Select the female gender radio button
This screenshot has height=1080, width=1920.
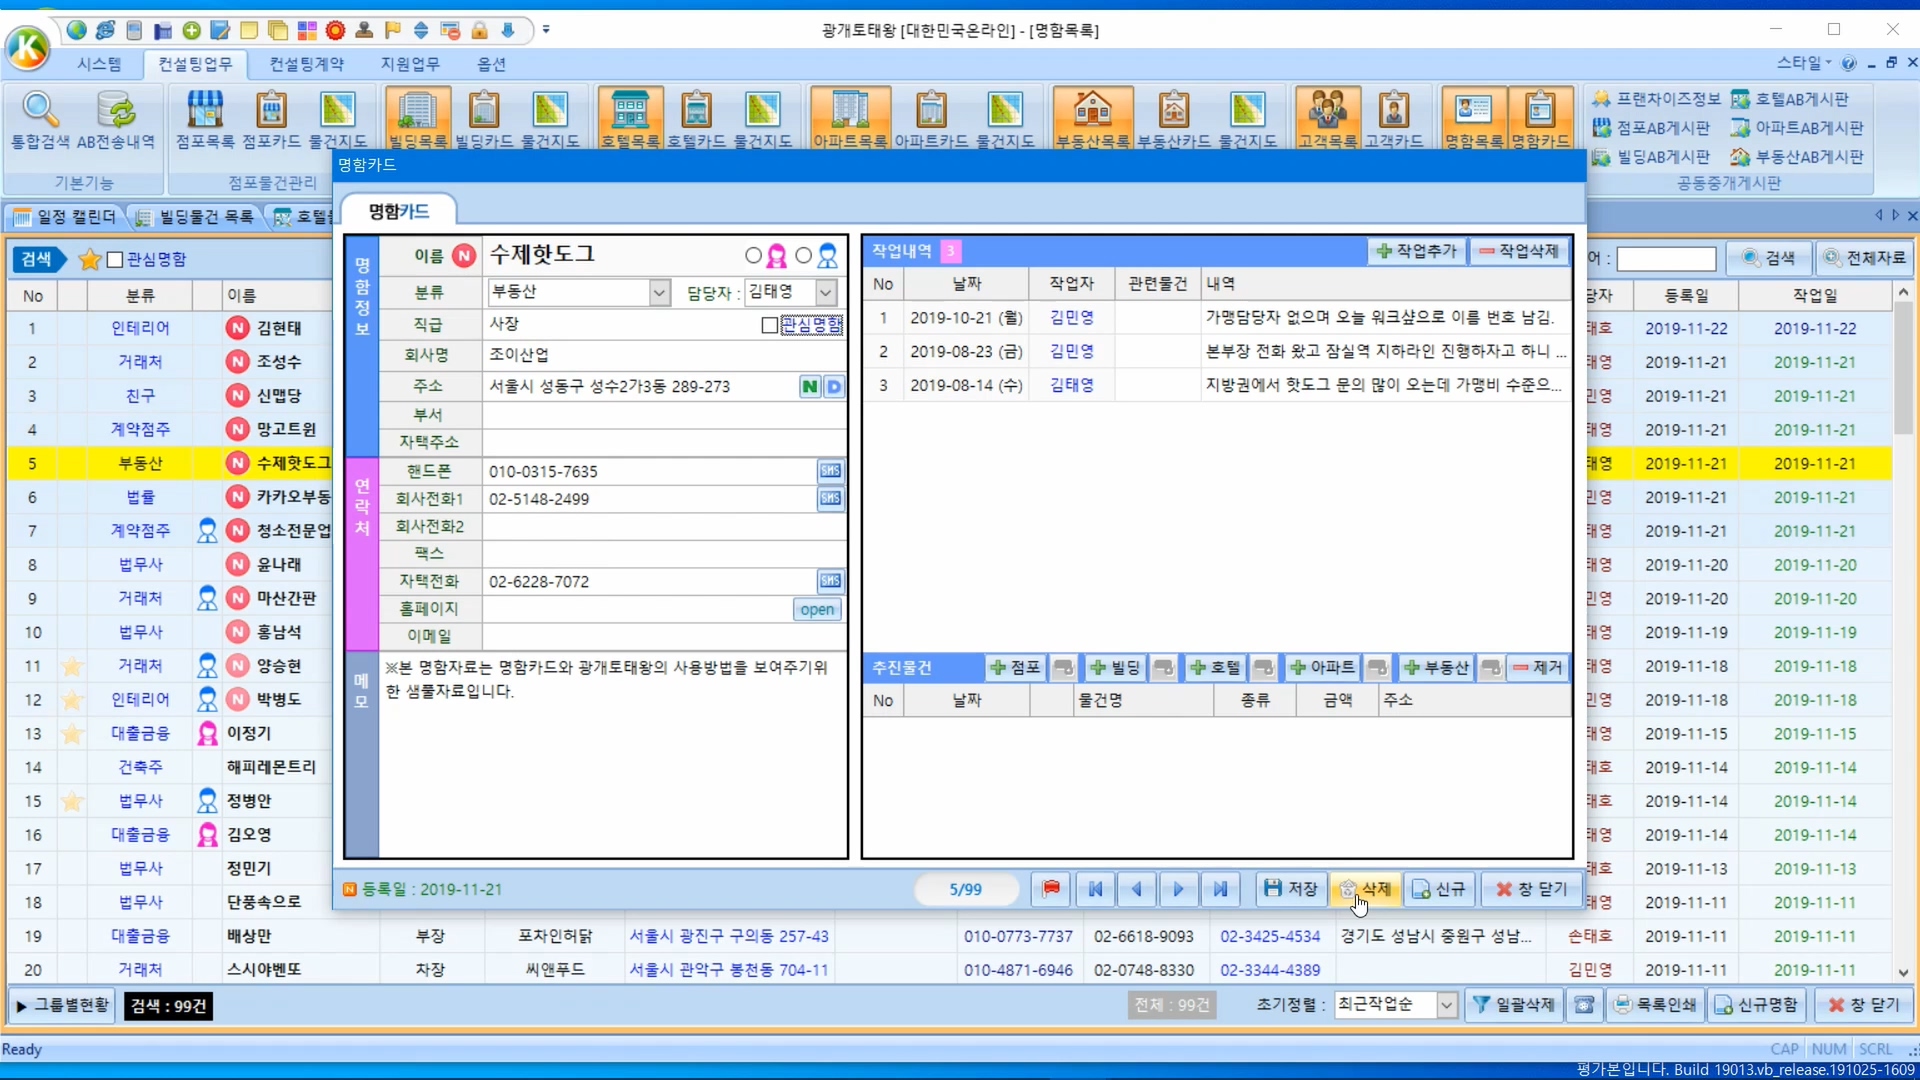(754, 256)
